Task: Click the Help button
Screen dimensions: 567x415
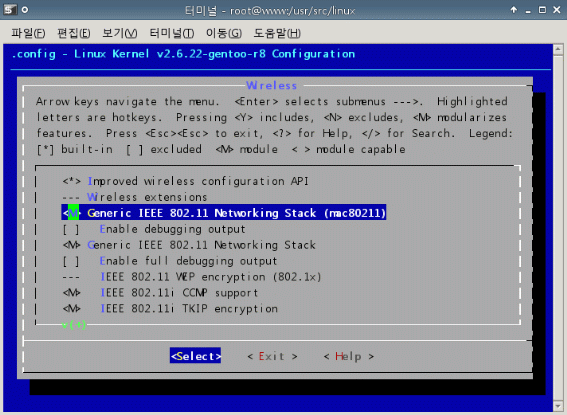Action: coord(349,356)
